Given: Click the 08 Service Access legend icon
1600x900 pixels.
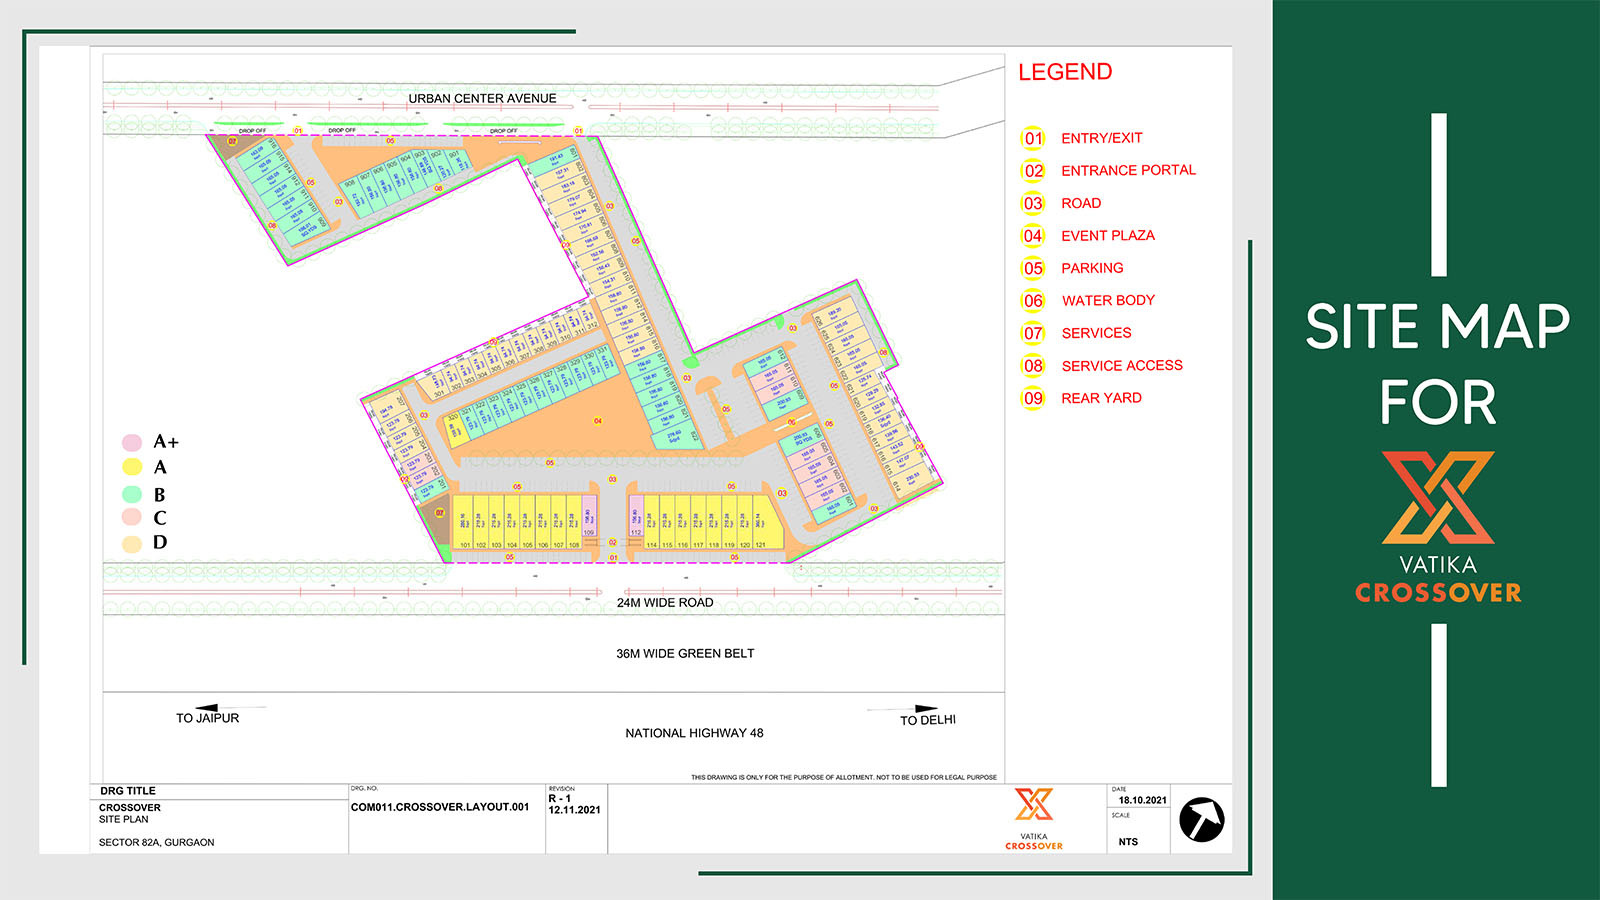Looking at the screenshot, I should (1032, 365).
